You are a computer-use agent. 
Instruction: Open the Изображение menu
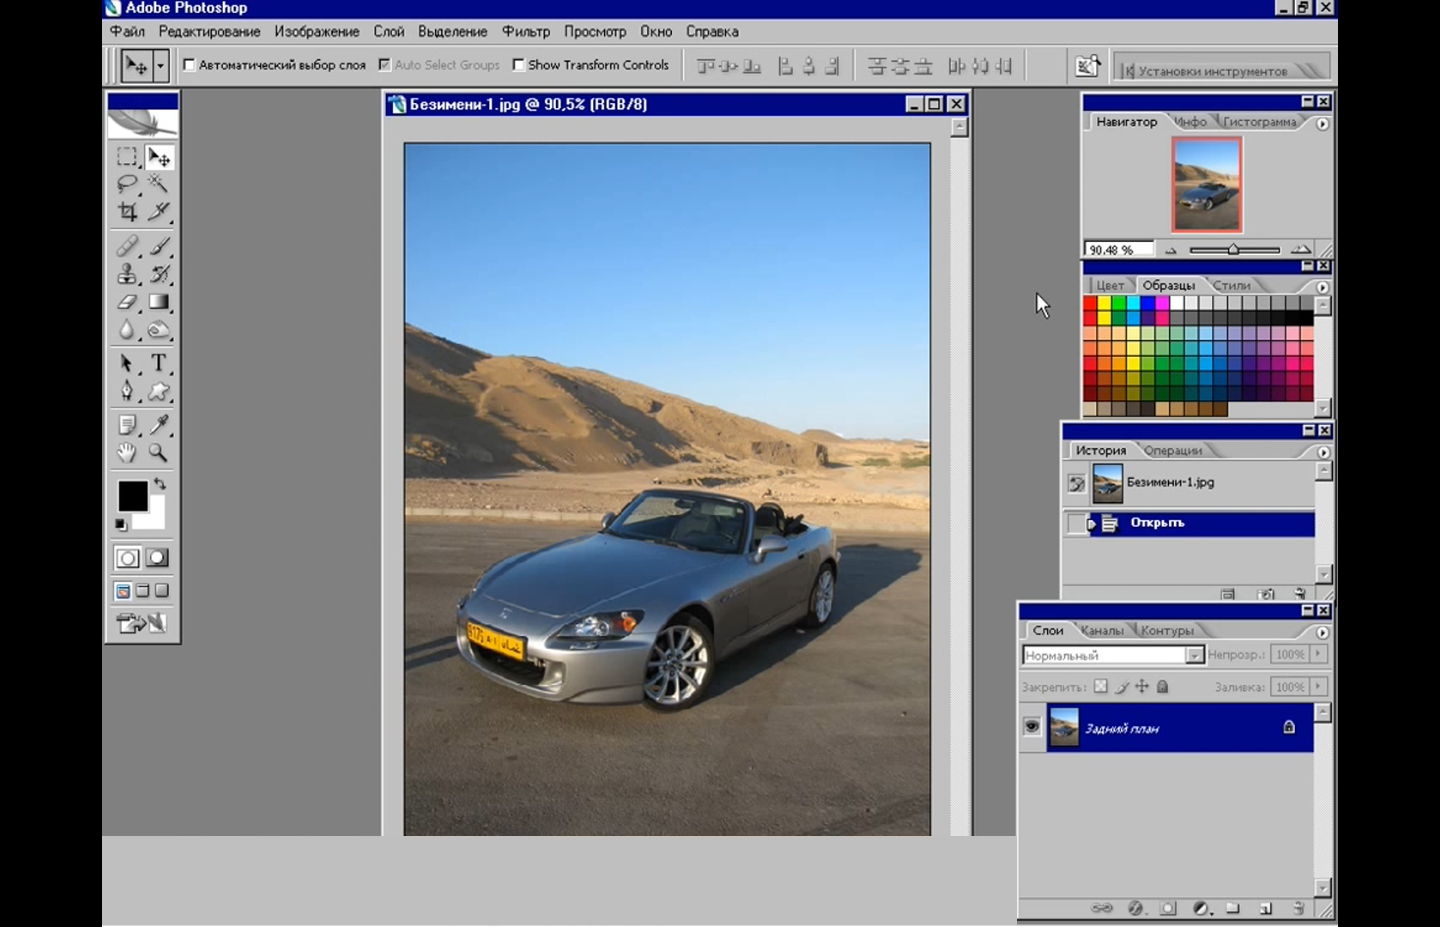tap(317, 32)
